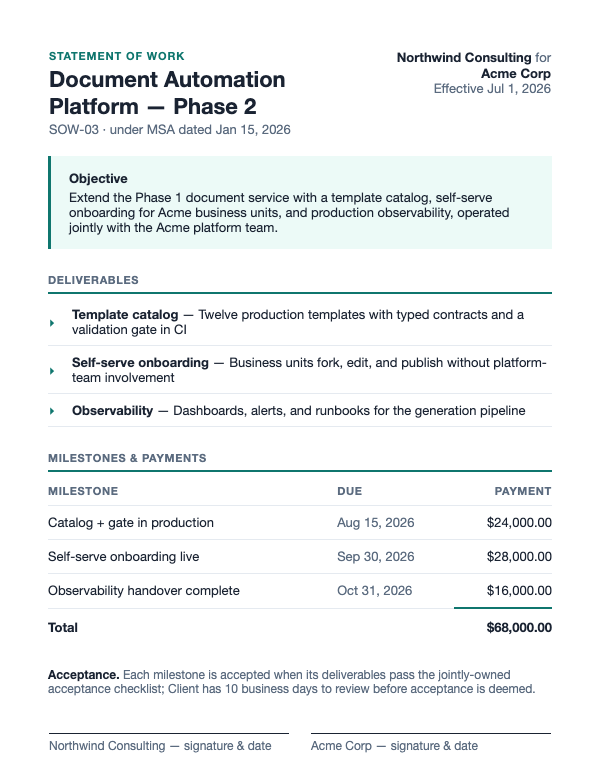Click the Acme Corp signature line
Image resolution: width=600 pixels, height=776 pixels.
(x=431, y=733)
